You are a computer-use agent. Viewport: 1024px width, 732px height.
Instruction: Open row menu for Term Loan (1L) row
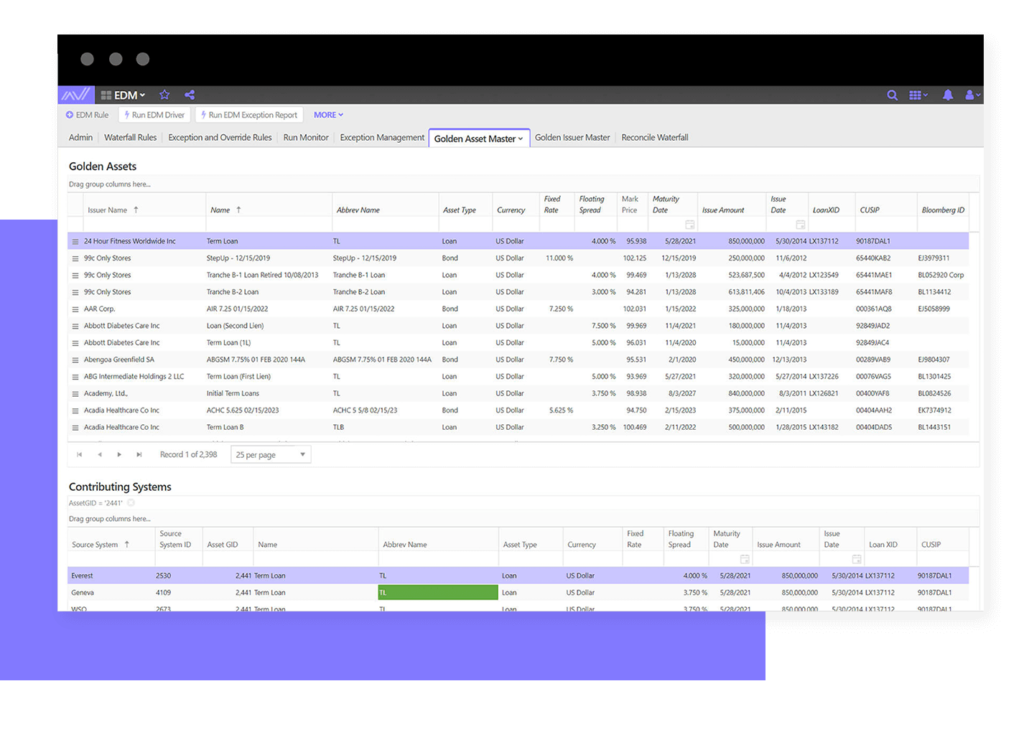pyautogui.click(x=75, y=343)
